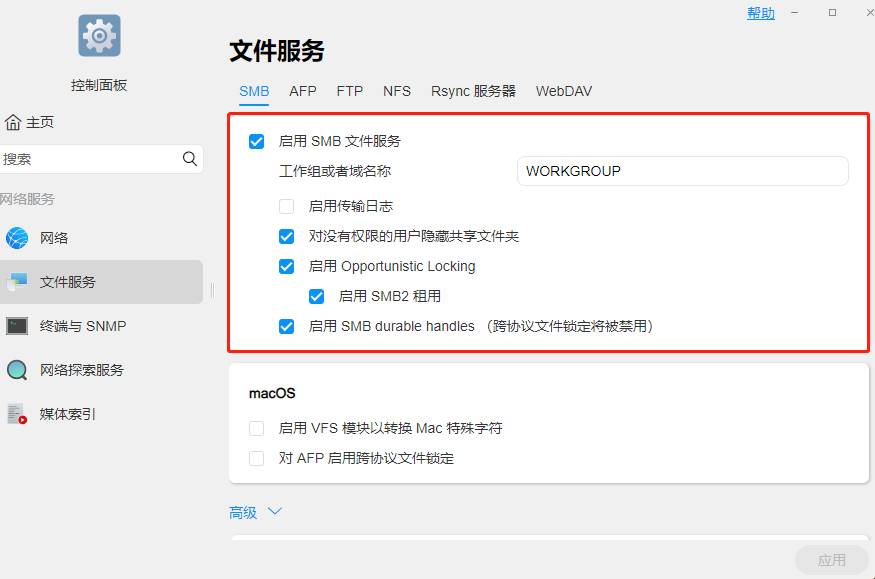Viewport: 875px width, 579px height.
Task: Click the magnifier search icon
Action: click(x=190, y=159)
